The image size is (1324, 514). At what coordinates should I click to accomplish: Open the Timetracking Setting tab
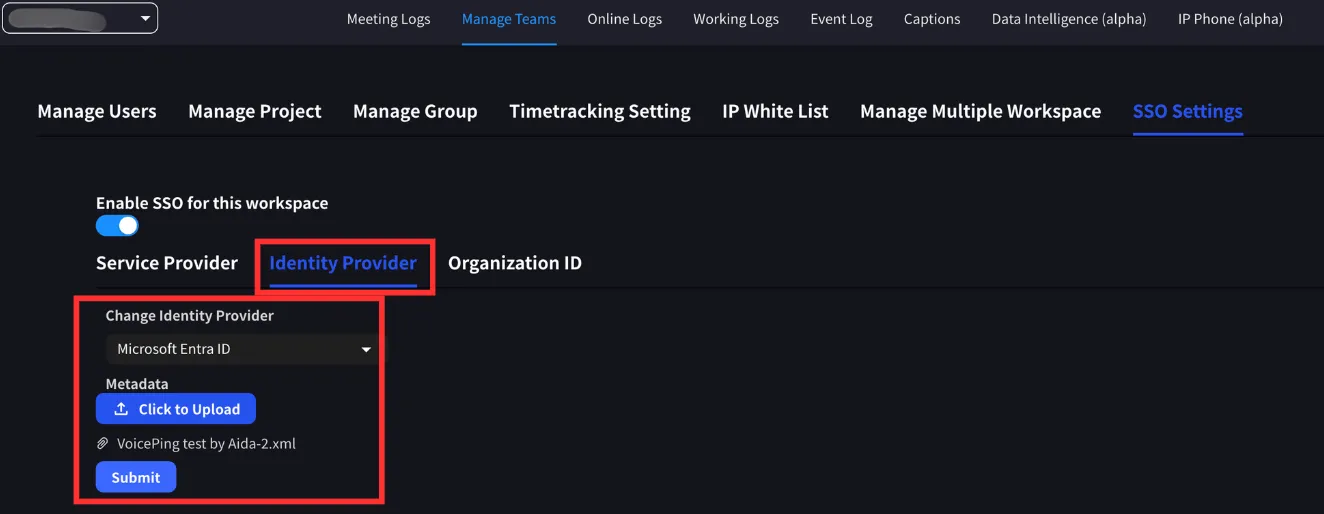pyautogui.click(x=600, y=111)
